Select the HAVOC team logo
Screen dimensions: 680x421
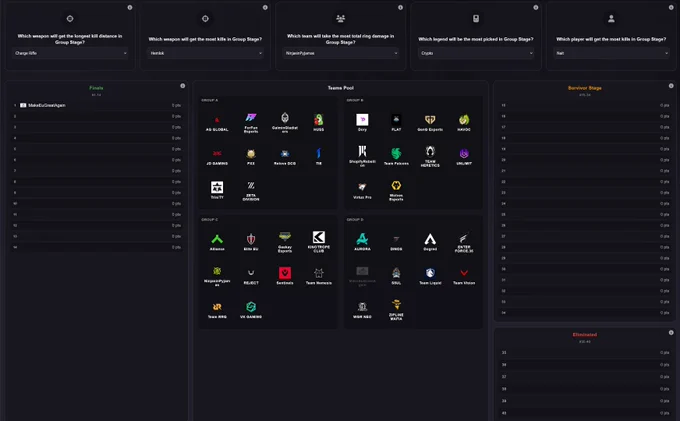464,120
